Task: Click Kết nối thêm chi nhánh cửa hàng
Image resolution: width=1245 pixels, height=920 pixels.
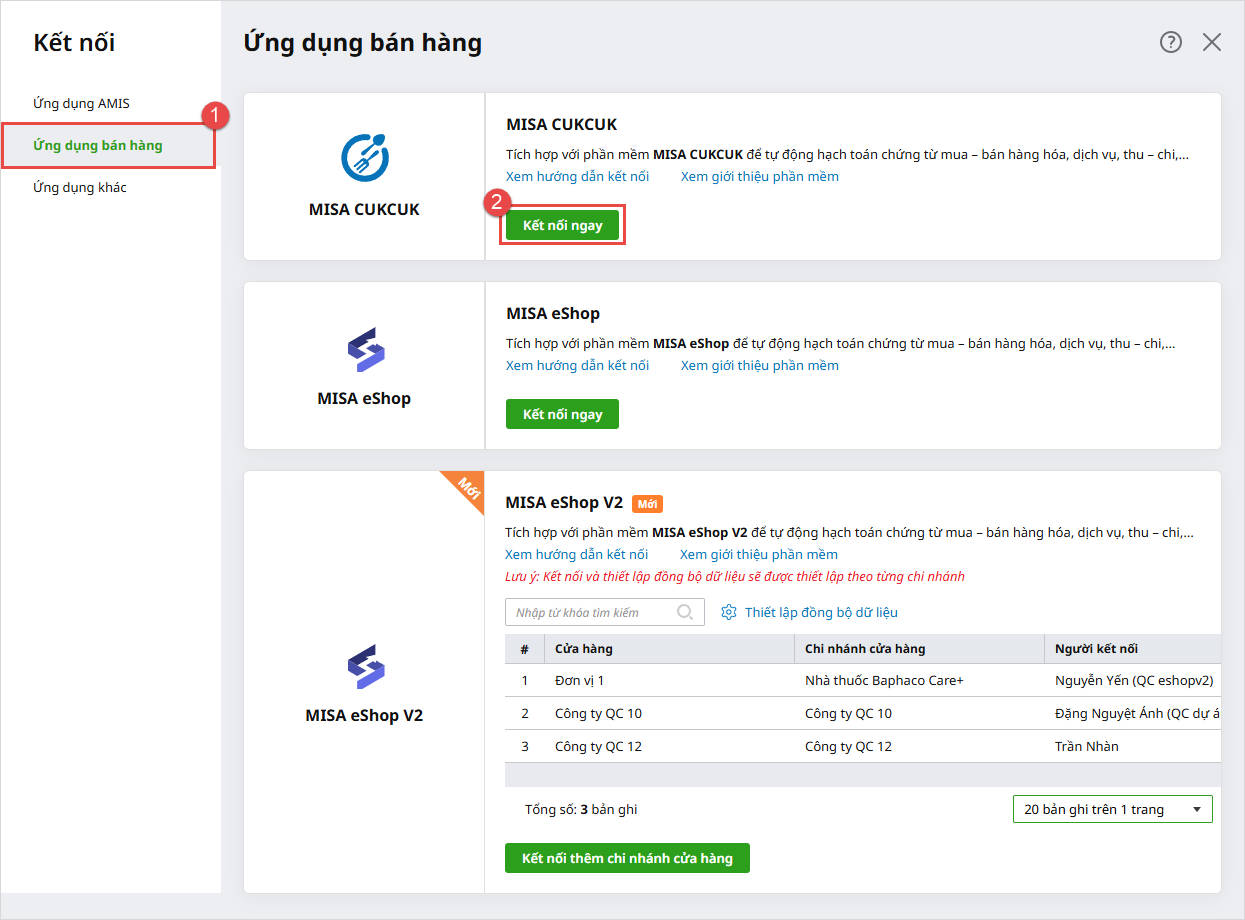Action: (627, 858)
